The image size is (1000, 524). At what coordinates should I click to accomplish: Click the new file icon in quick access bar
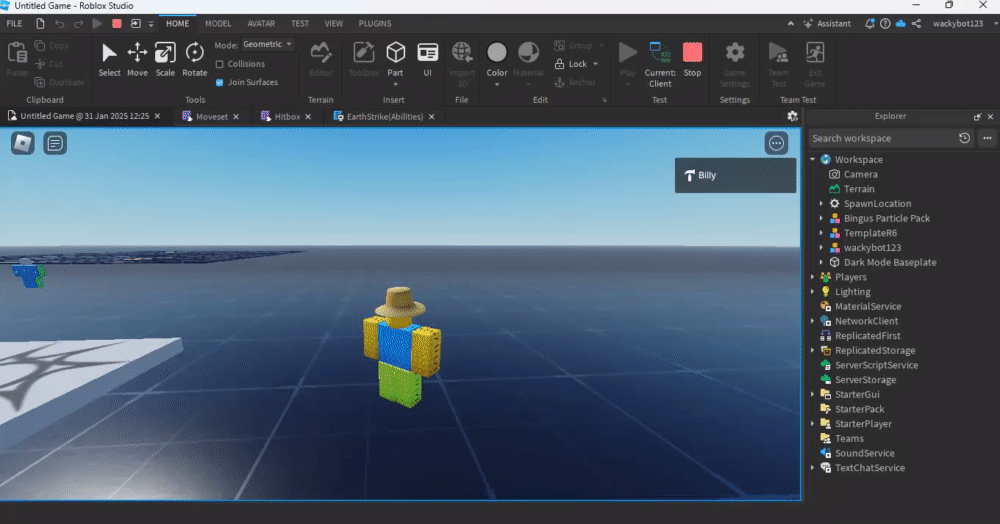click(x=40, y=24)
